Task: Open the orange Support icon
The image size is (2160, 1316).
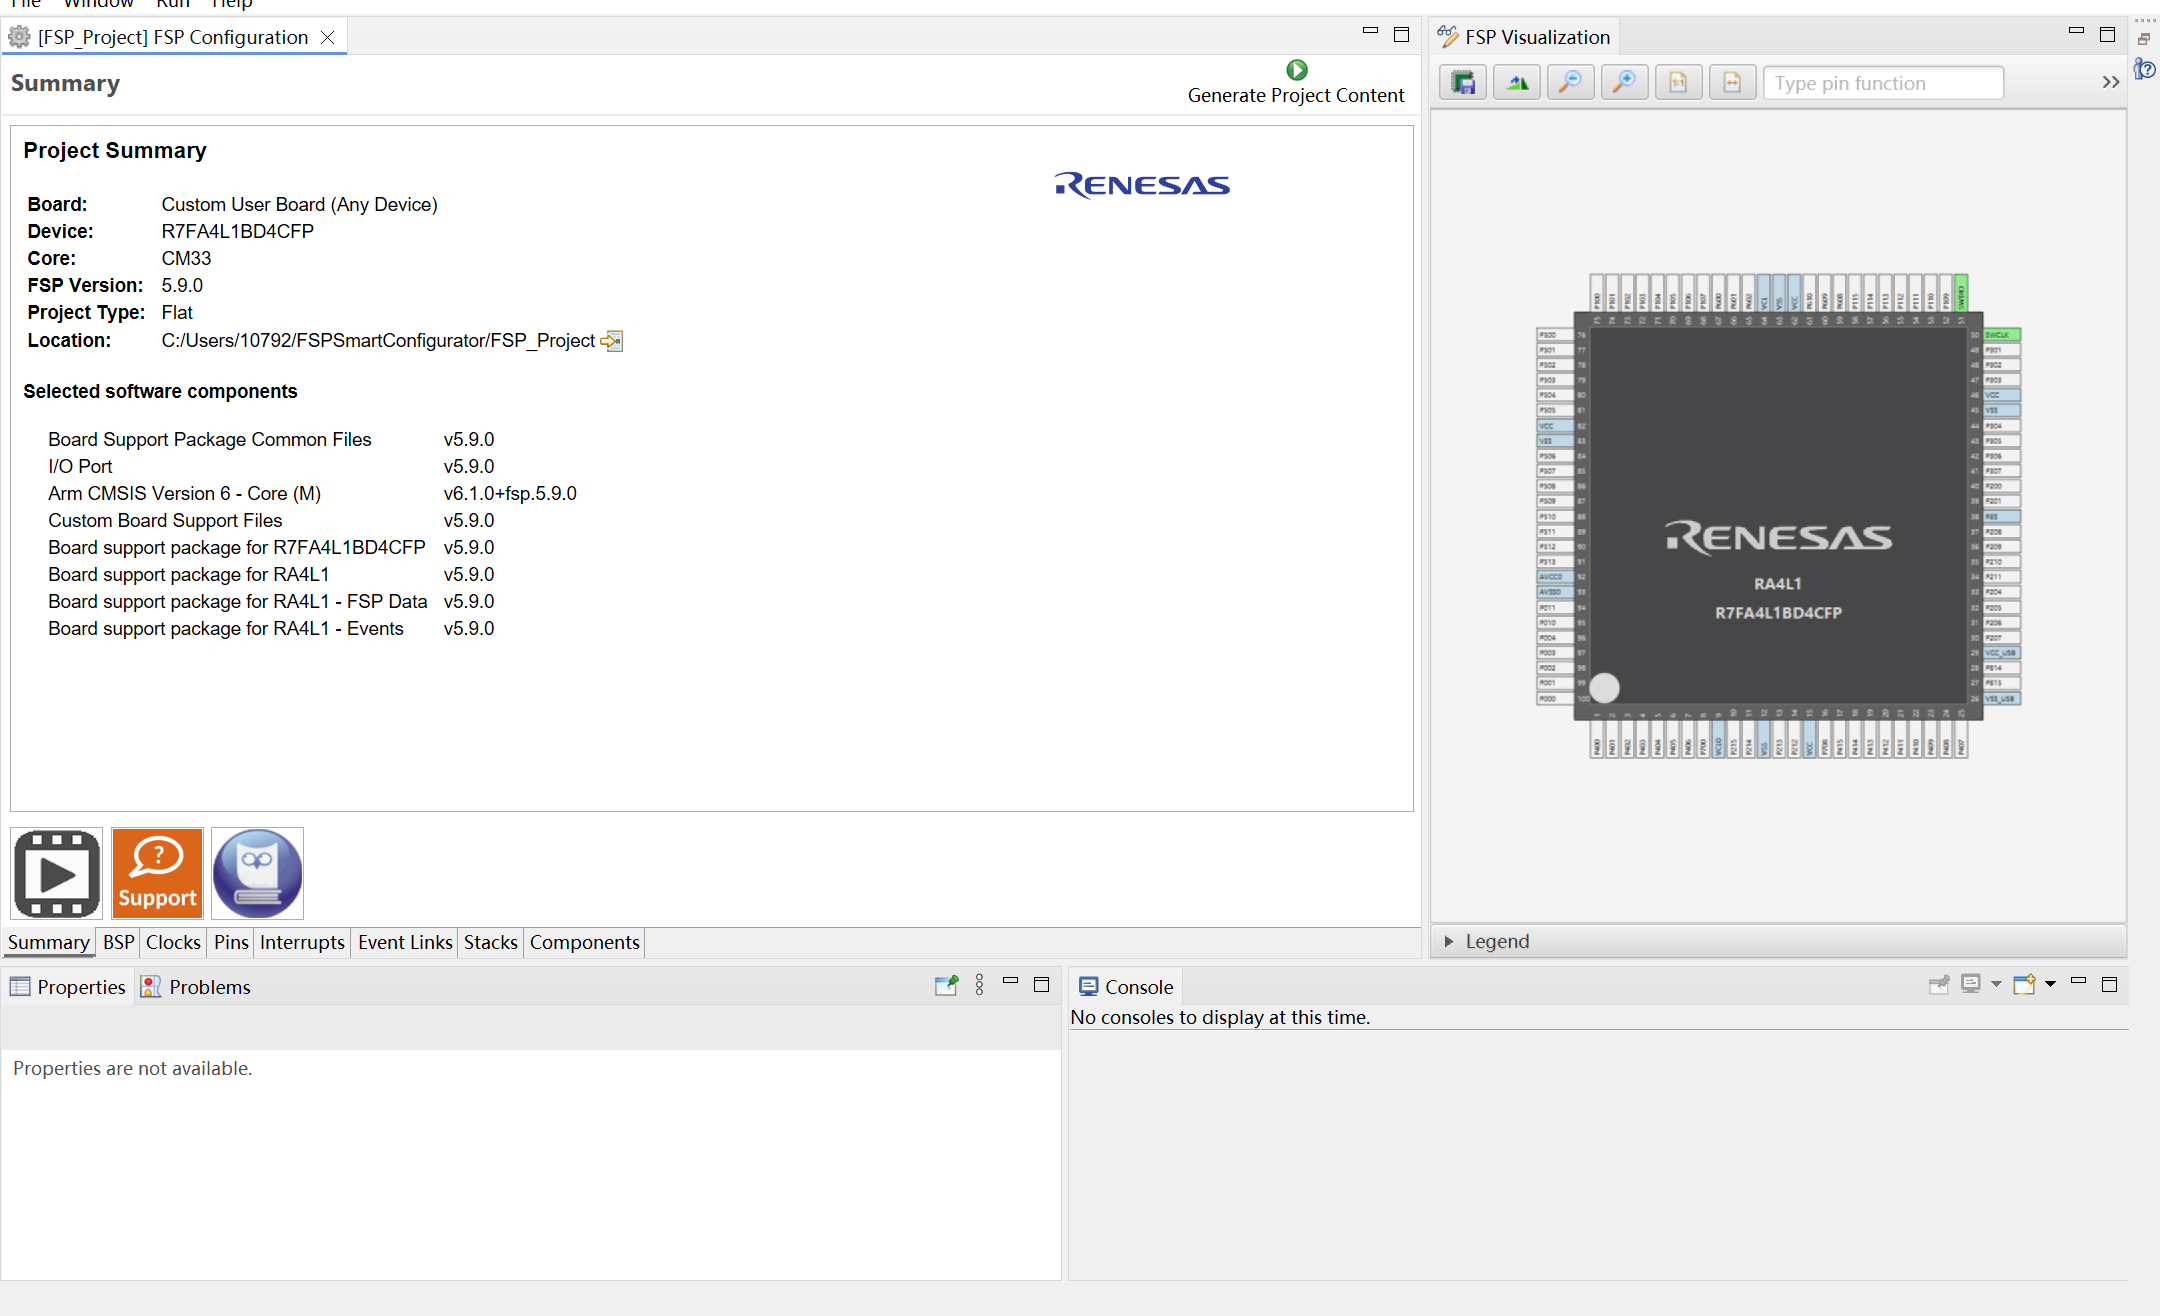Action: 157,874
